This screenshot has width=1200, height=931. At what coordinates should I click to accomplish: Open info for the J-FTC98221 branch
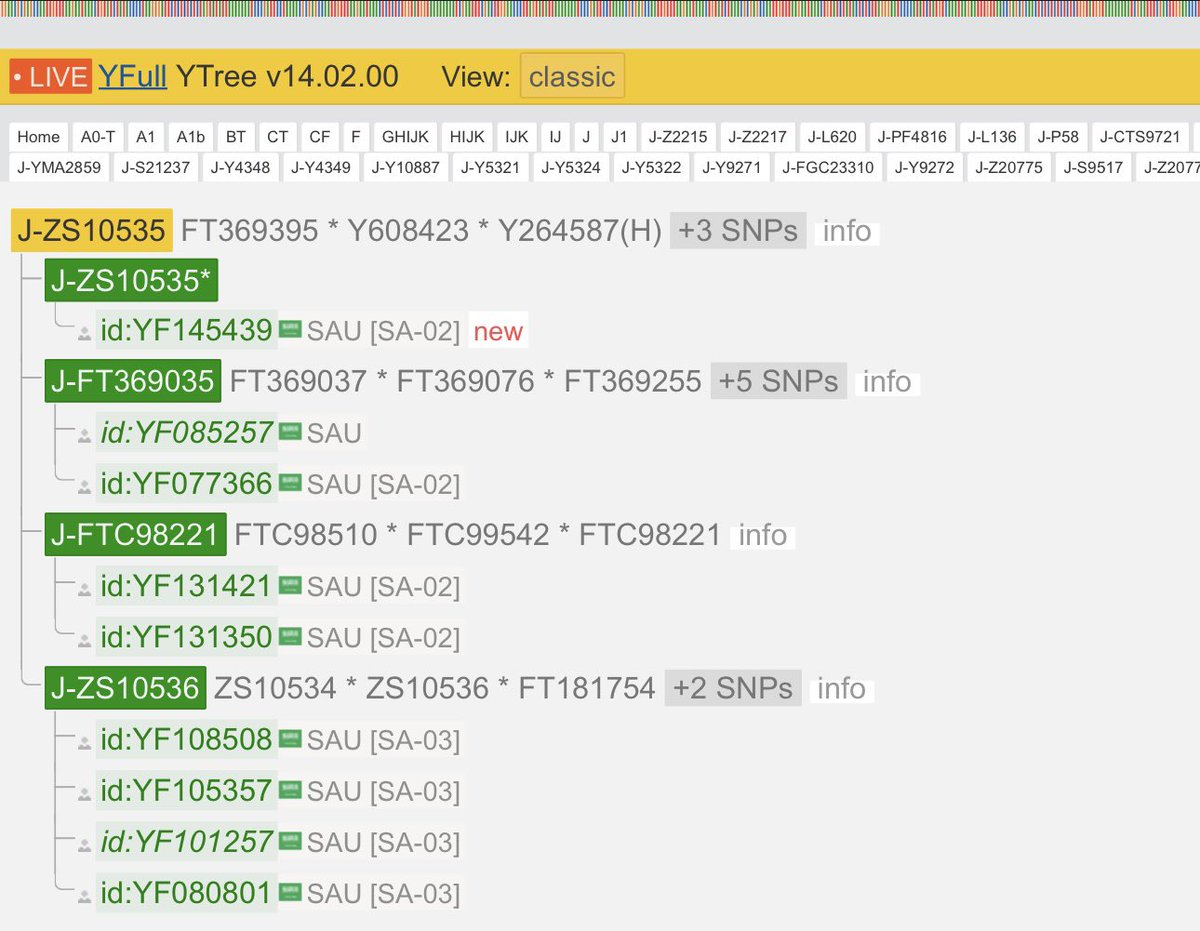(763, 536)
